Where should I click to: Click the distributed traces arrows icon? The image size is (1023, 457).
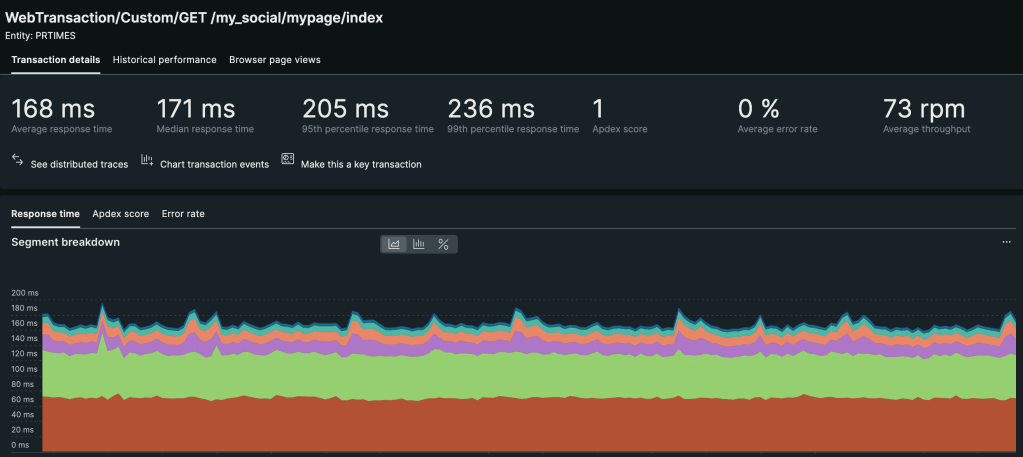click(x=18, y=160)
